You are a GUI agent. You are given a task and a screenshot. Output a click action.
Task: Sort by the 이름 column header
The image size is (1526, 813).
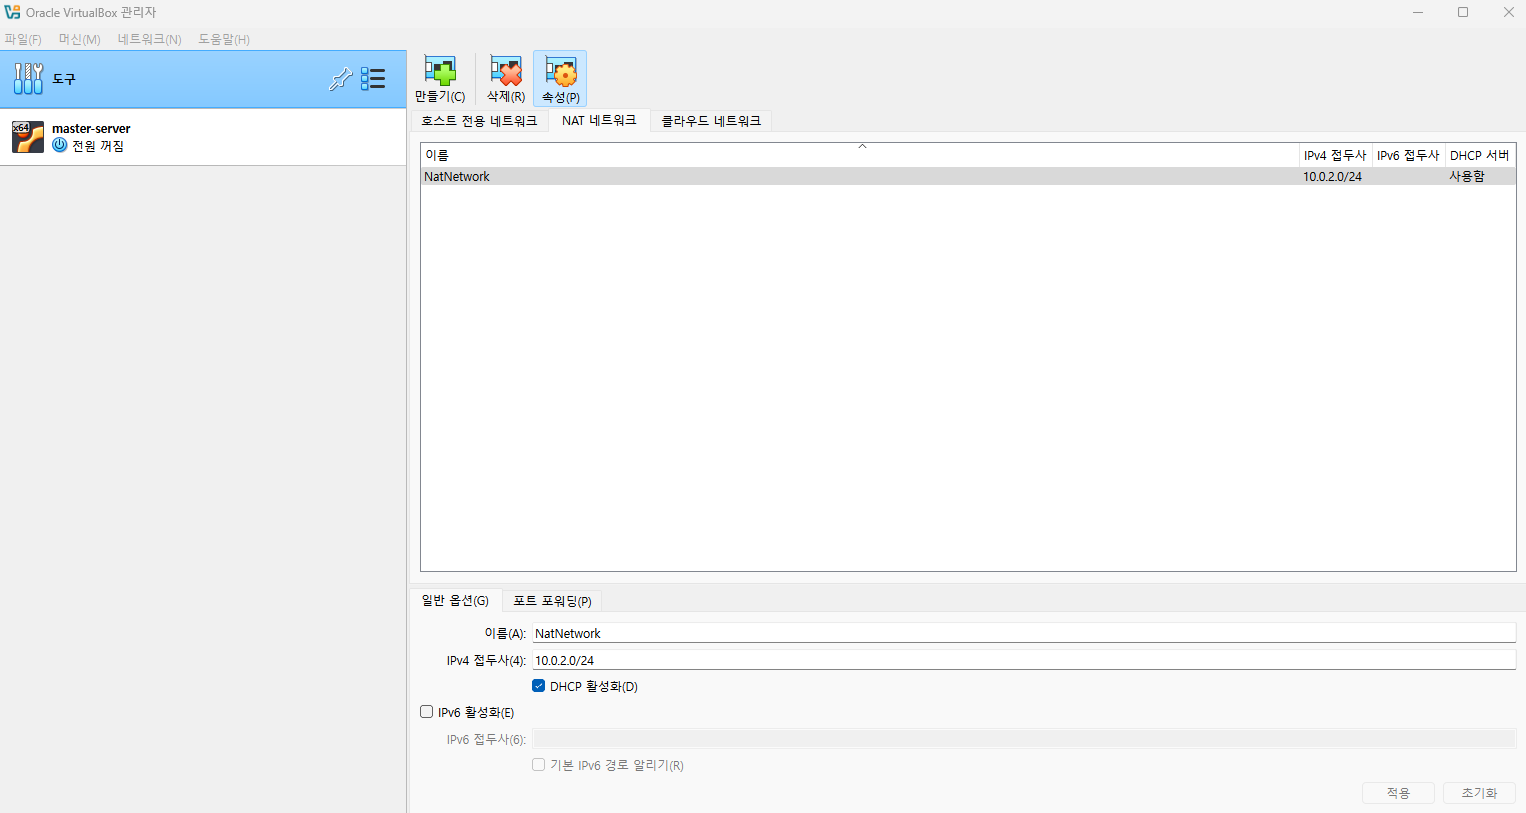coord(860,155)
